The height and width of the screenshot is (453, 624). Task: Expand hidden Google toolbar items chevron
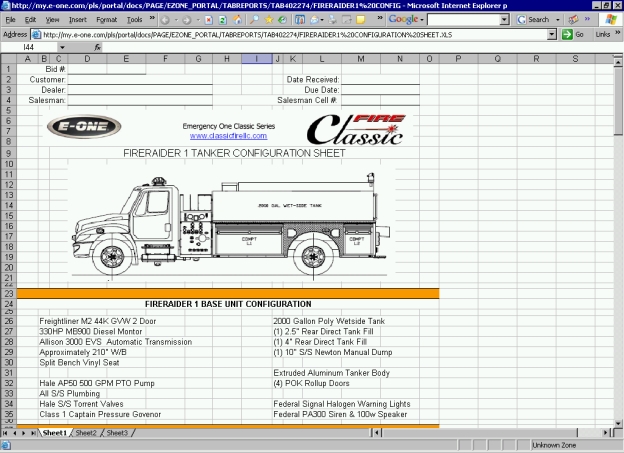pos(587,19)
